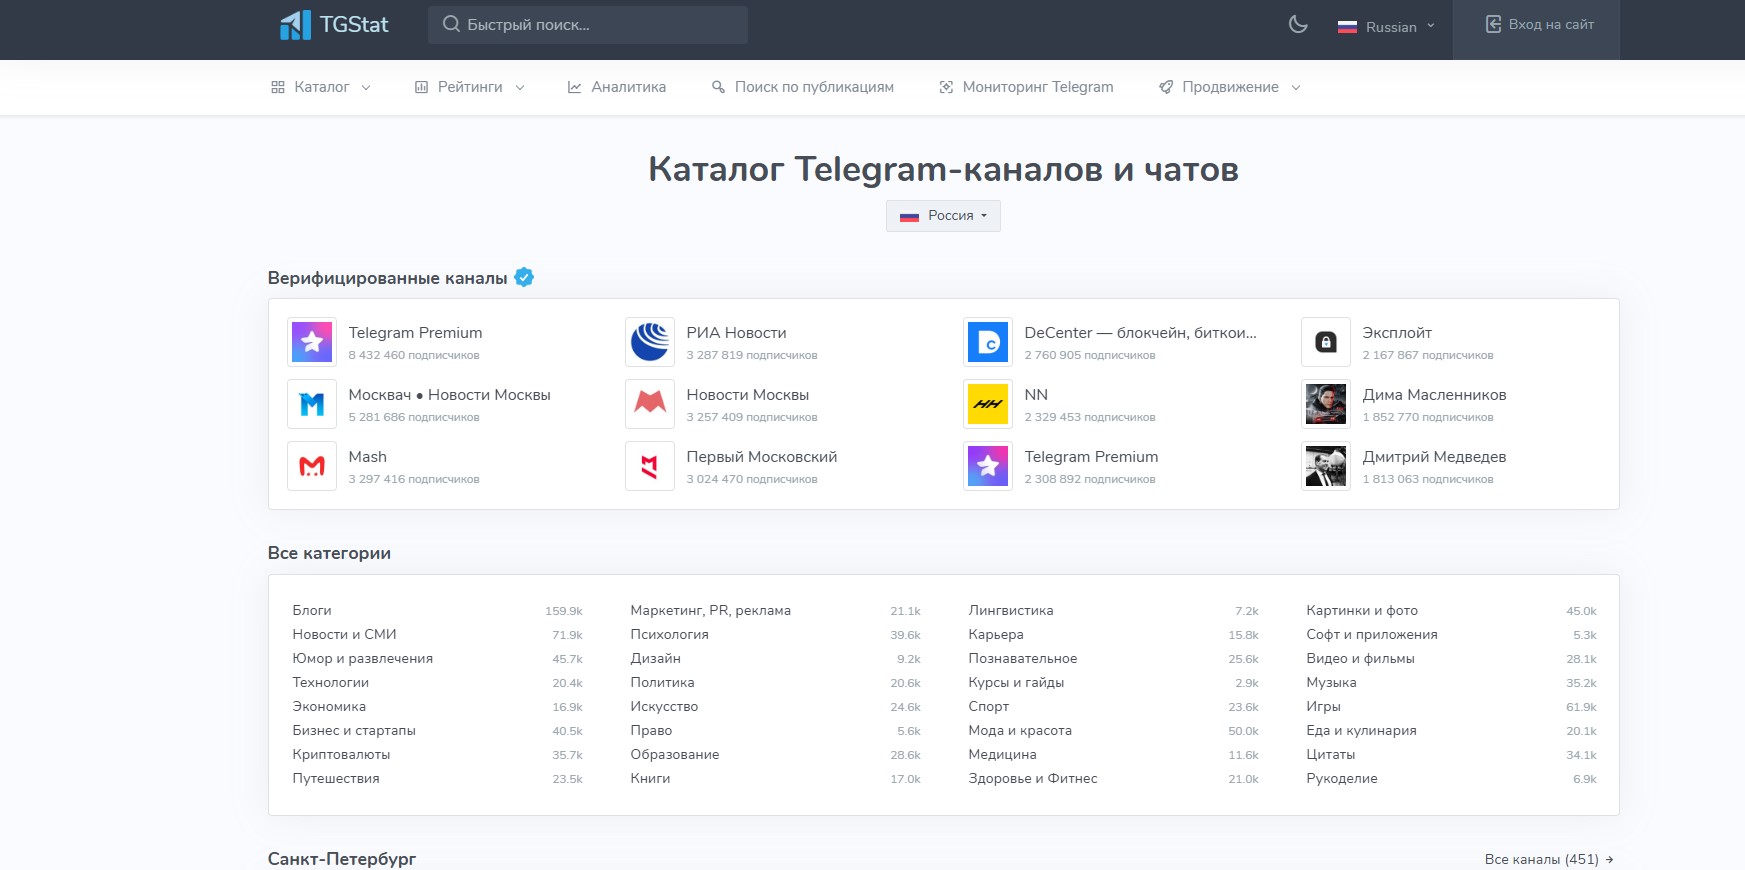The width and height of the screenshot is (1745, 870).
Task: Open the Russian language dropdown
Action: point(1386,27)
